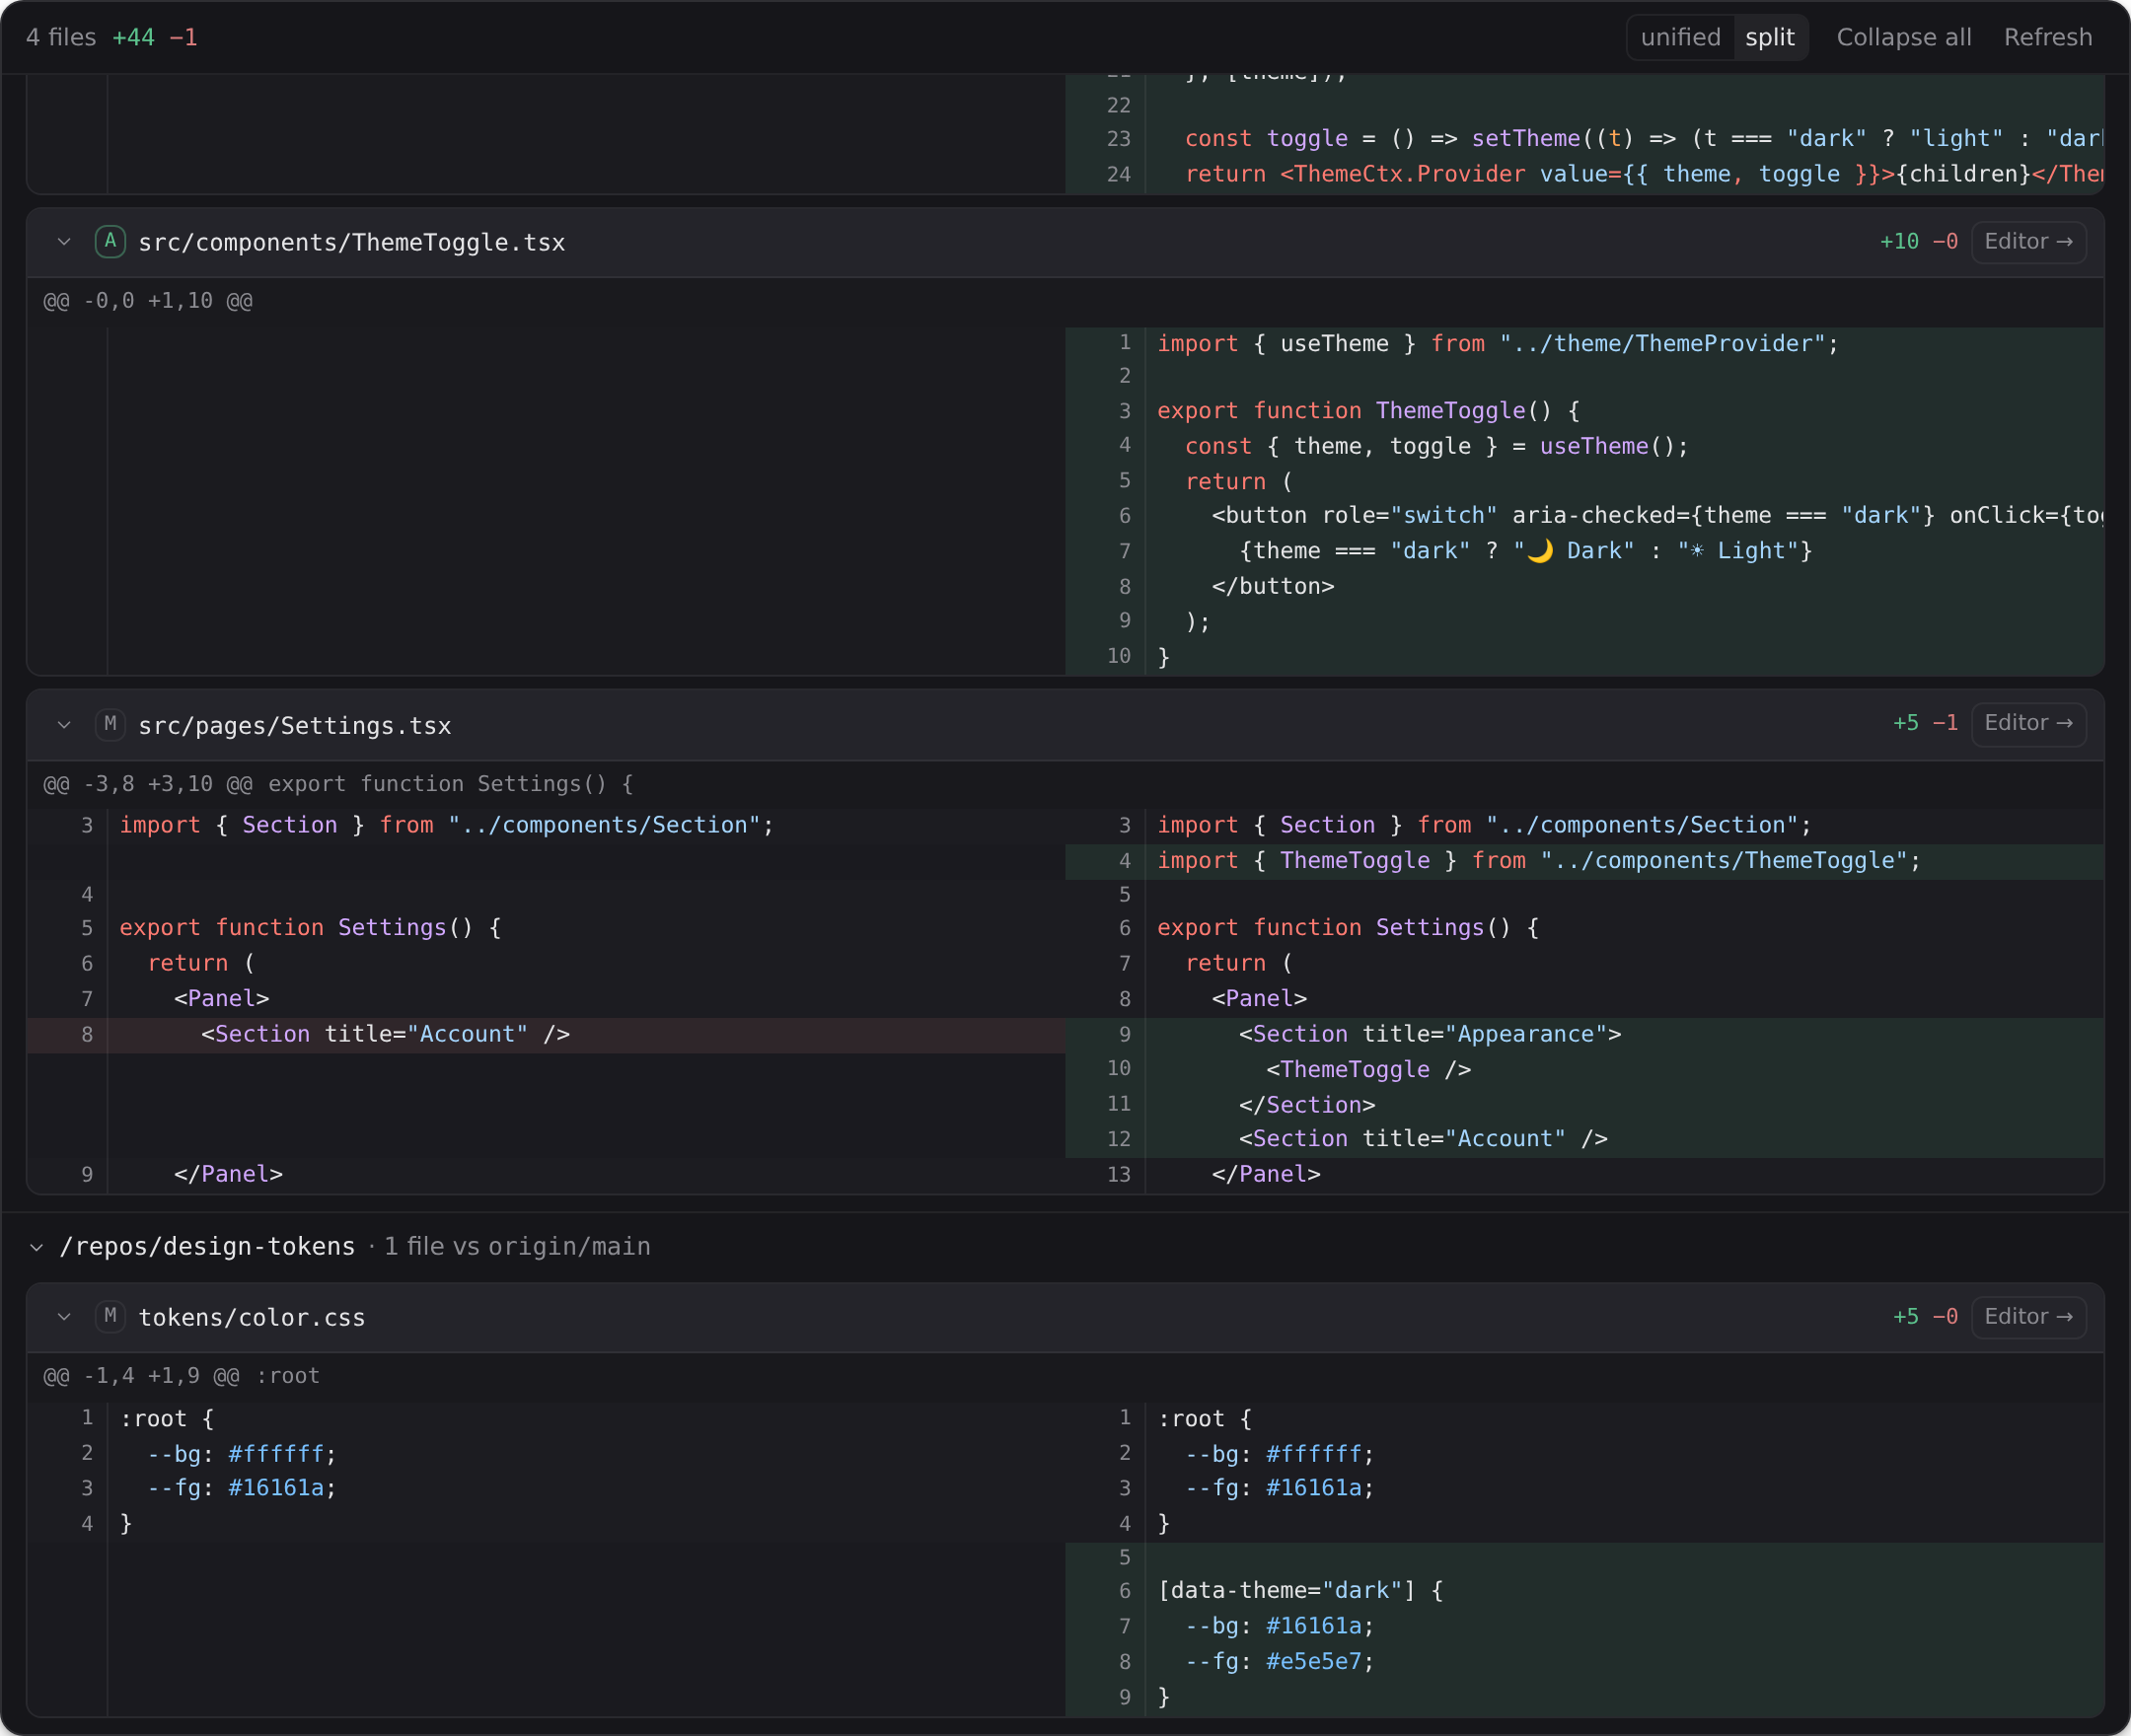Open tokens/color.css in Editor
This screenshot has height=1736, width=2131.
pos(2028,1317)
